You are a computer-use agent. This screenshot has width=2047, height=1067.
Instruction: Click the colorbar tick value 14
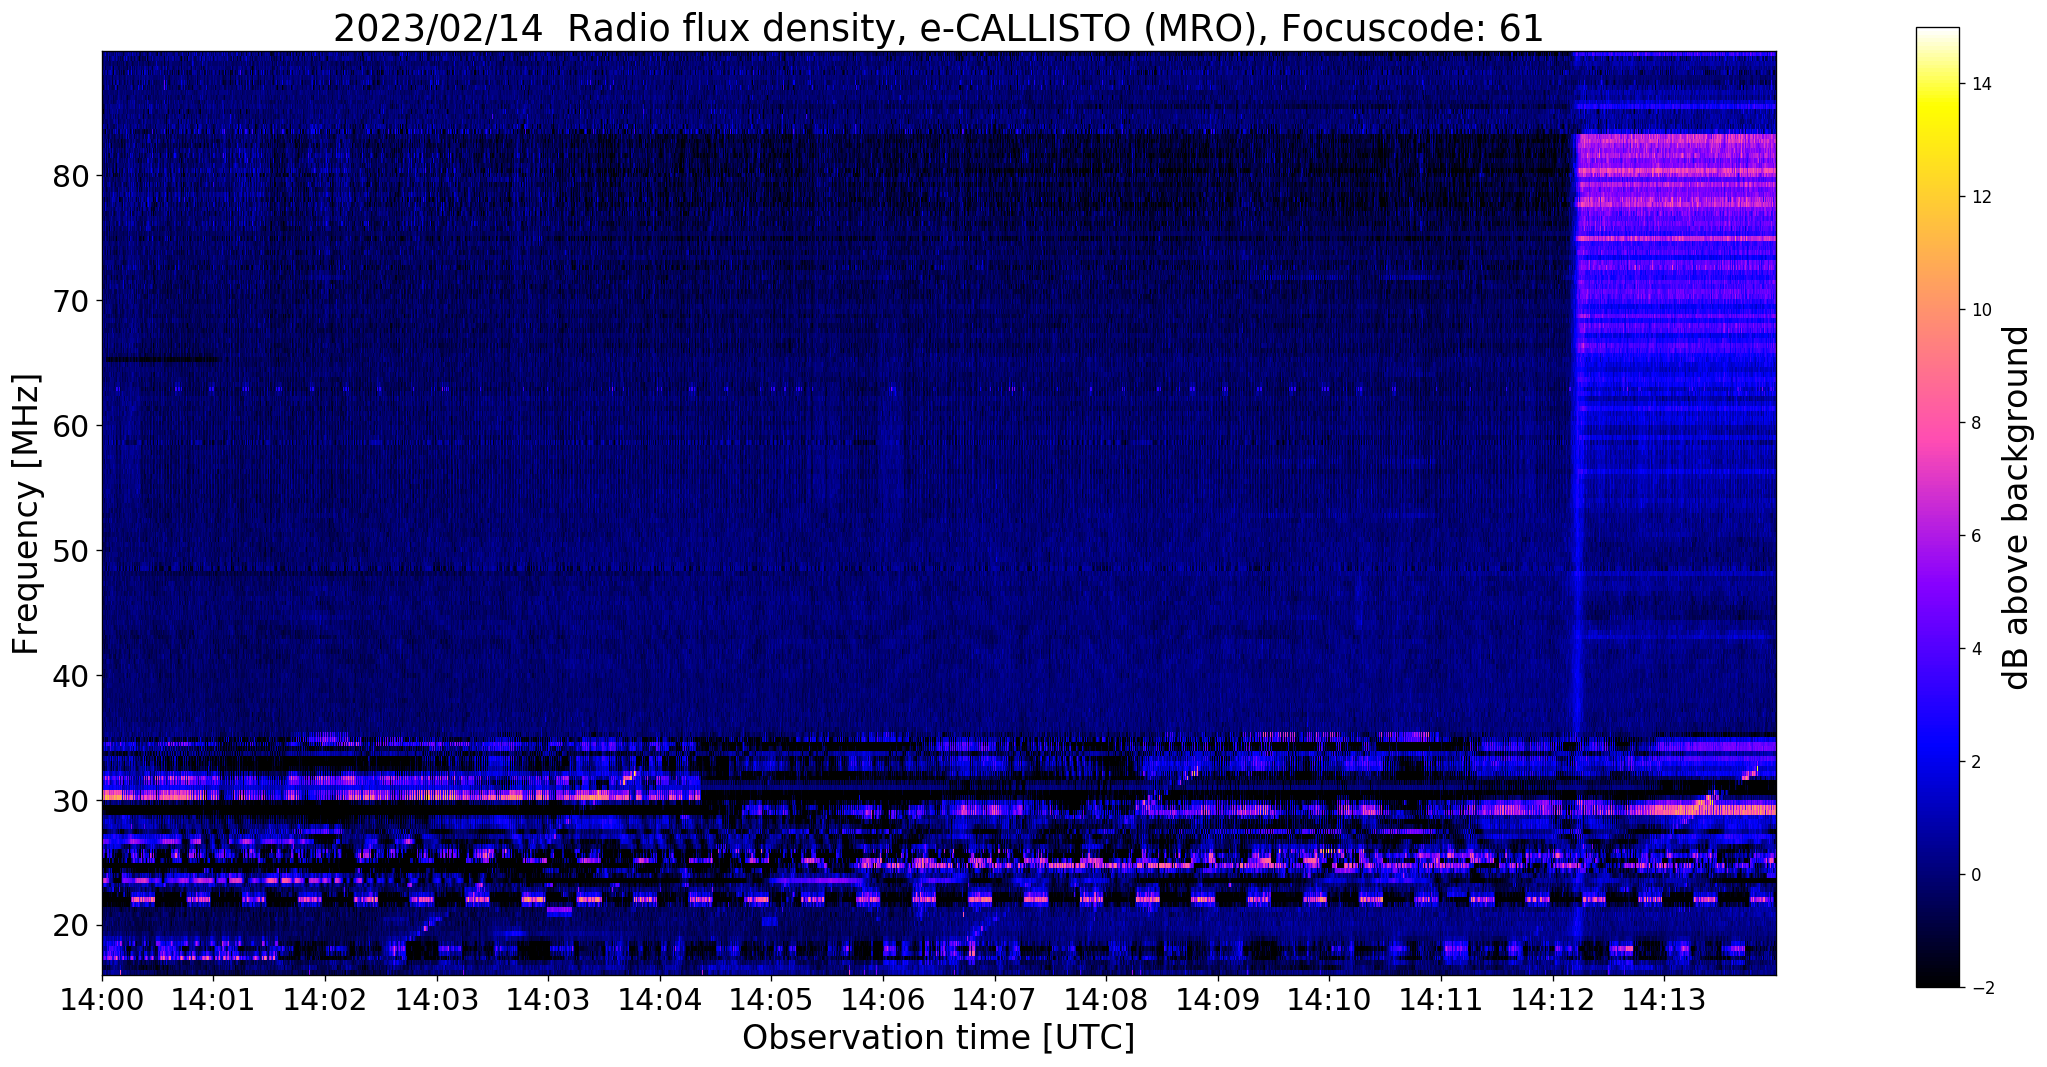click(x=1980, y=84)
